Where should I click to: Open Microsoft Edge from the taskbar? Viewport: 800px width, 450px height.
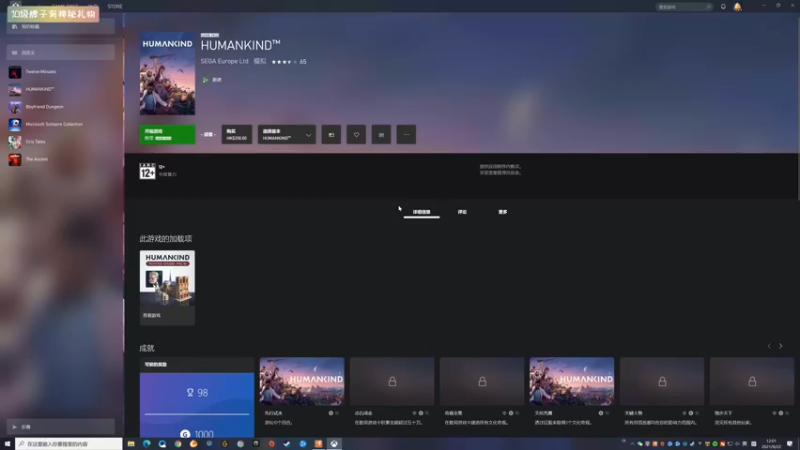point(146,444)
